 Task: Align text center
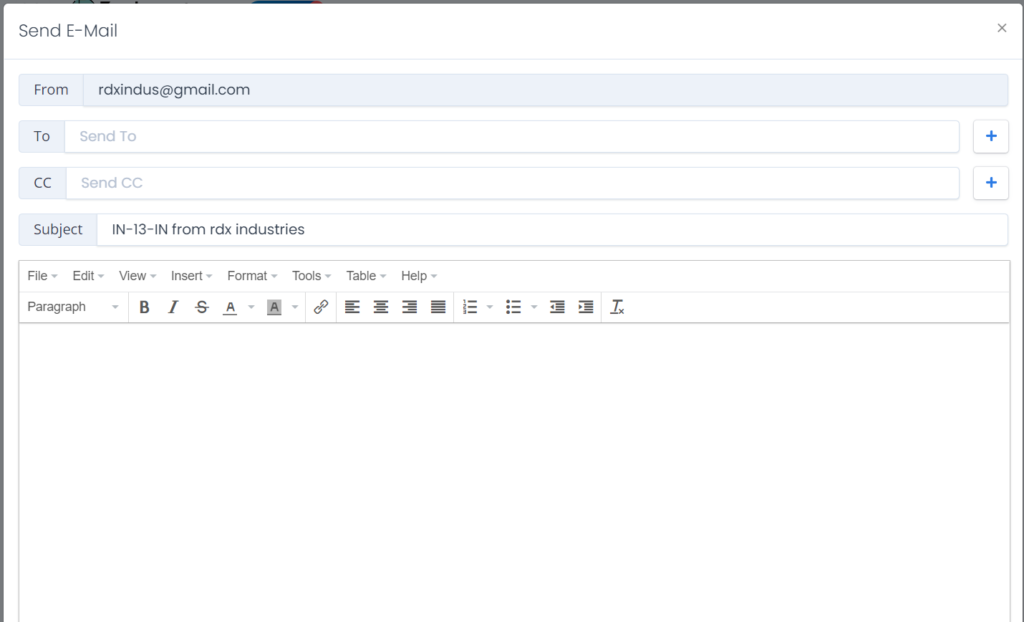[x=381, y=307]
